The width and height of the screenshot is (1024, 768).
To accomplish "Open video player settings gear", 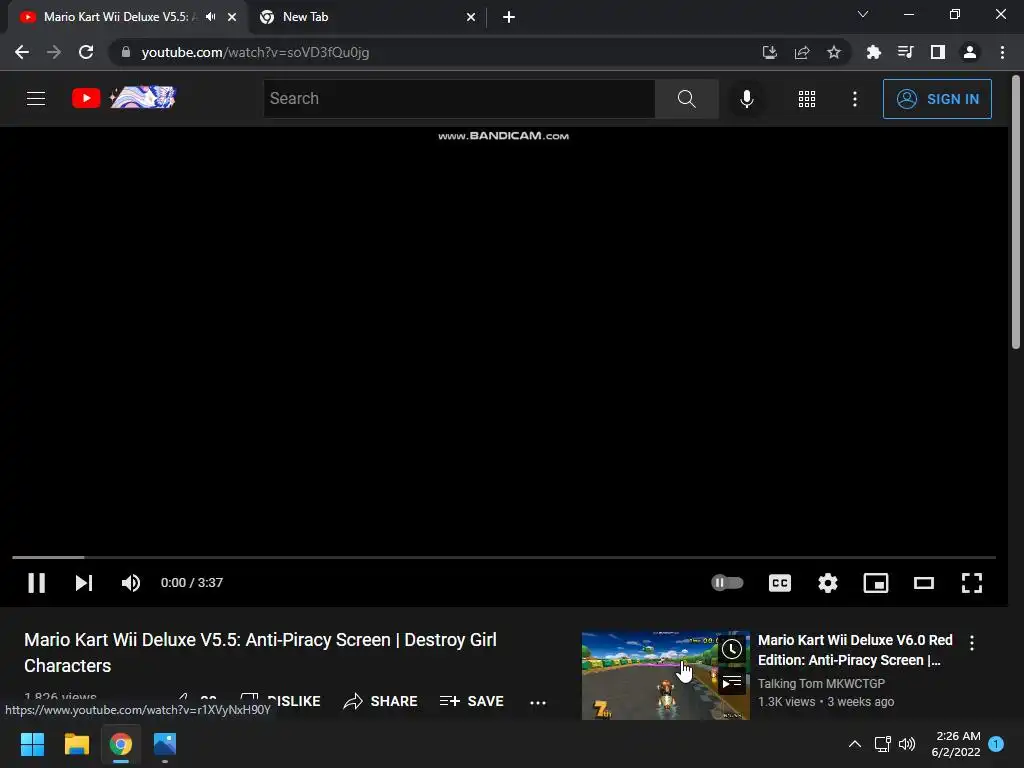I will pos(827,583).
